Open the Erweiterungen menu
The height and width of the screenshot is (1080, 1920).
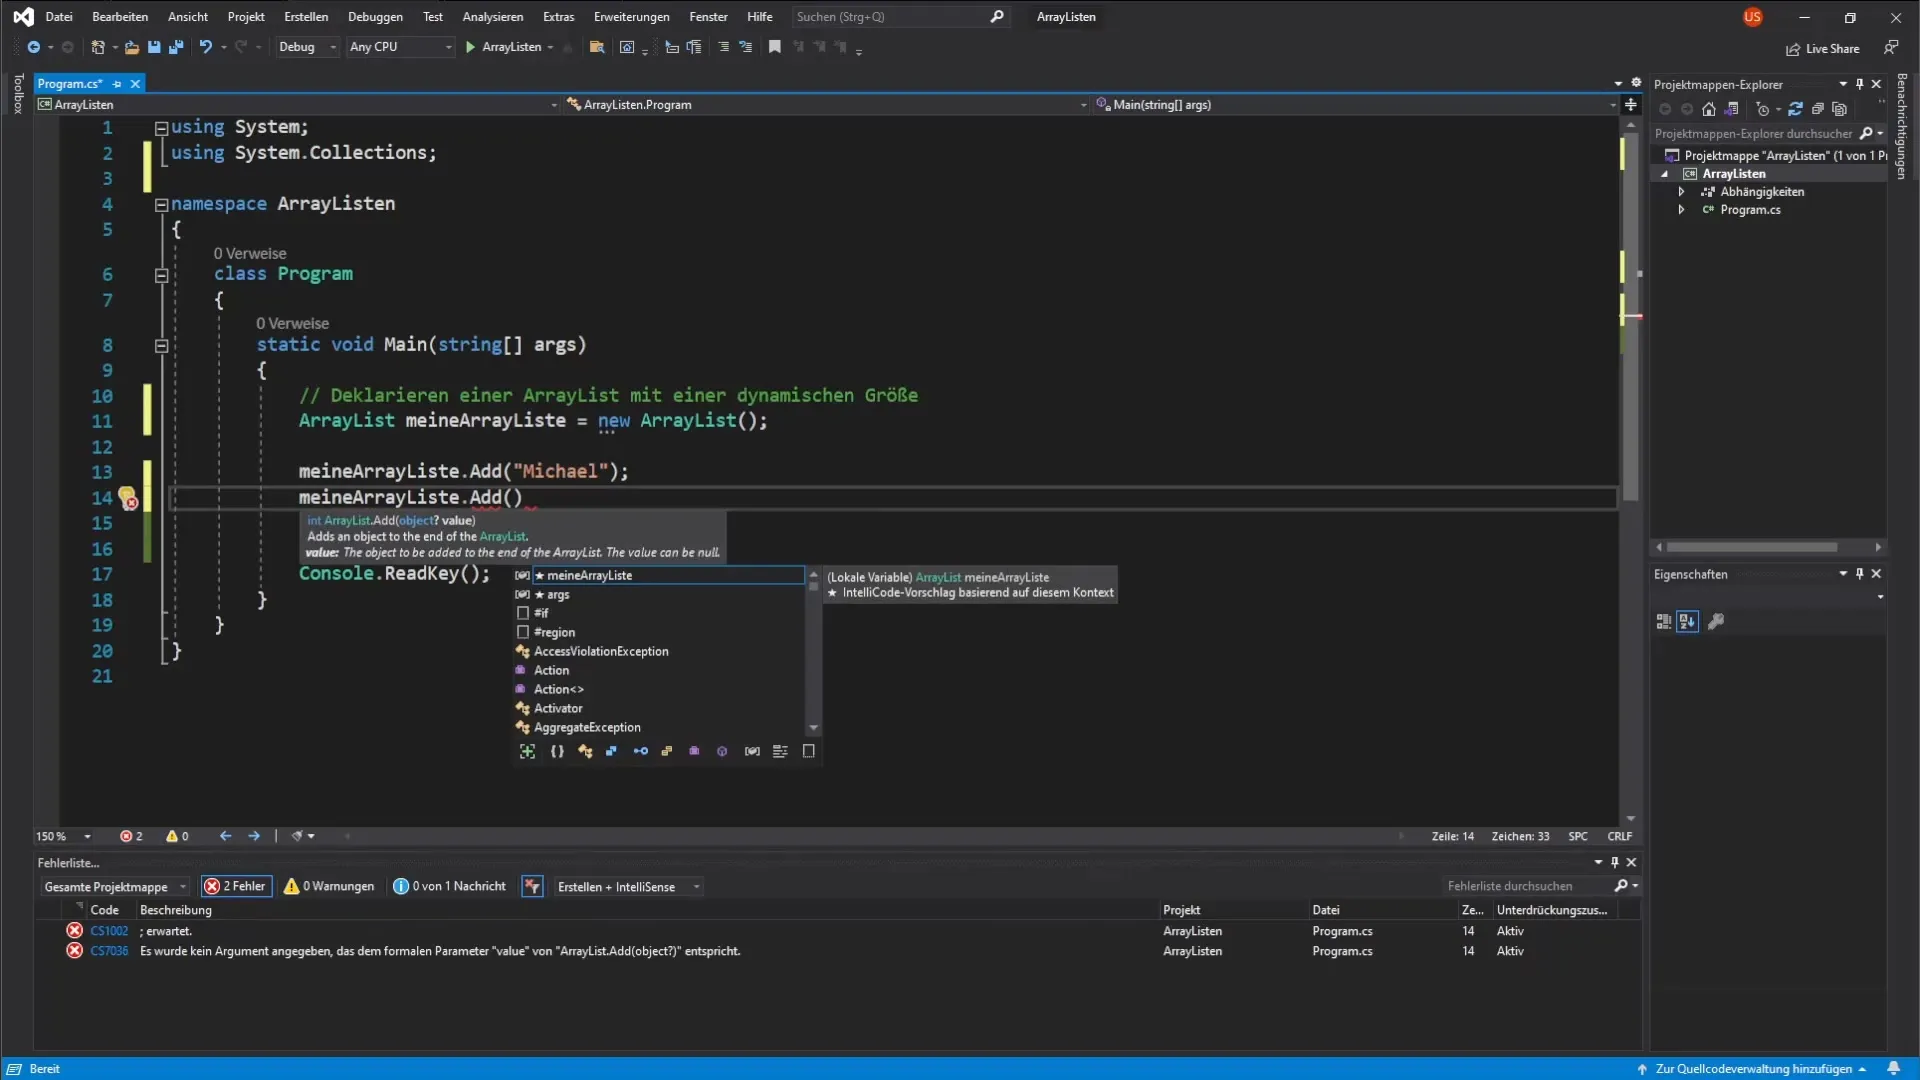(x=631, y=16)
